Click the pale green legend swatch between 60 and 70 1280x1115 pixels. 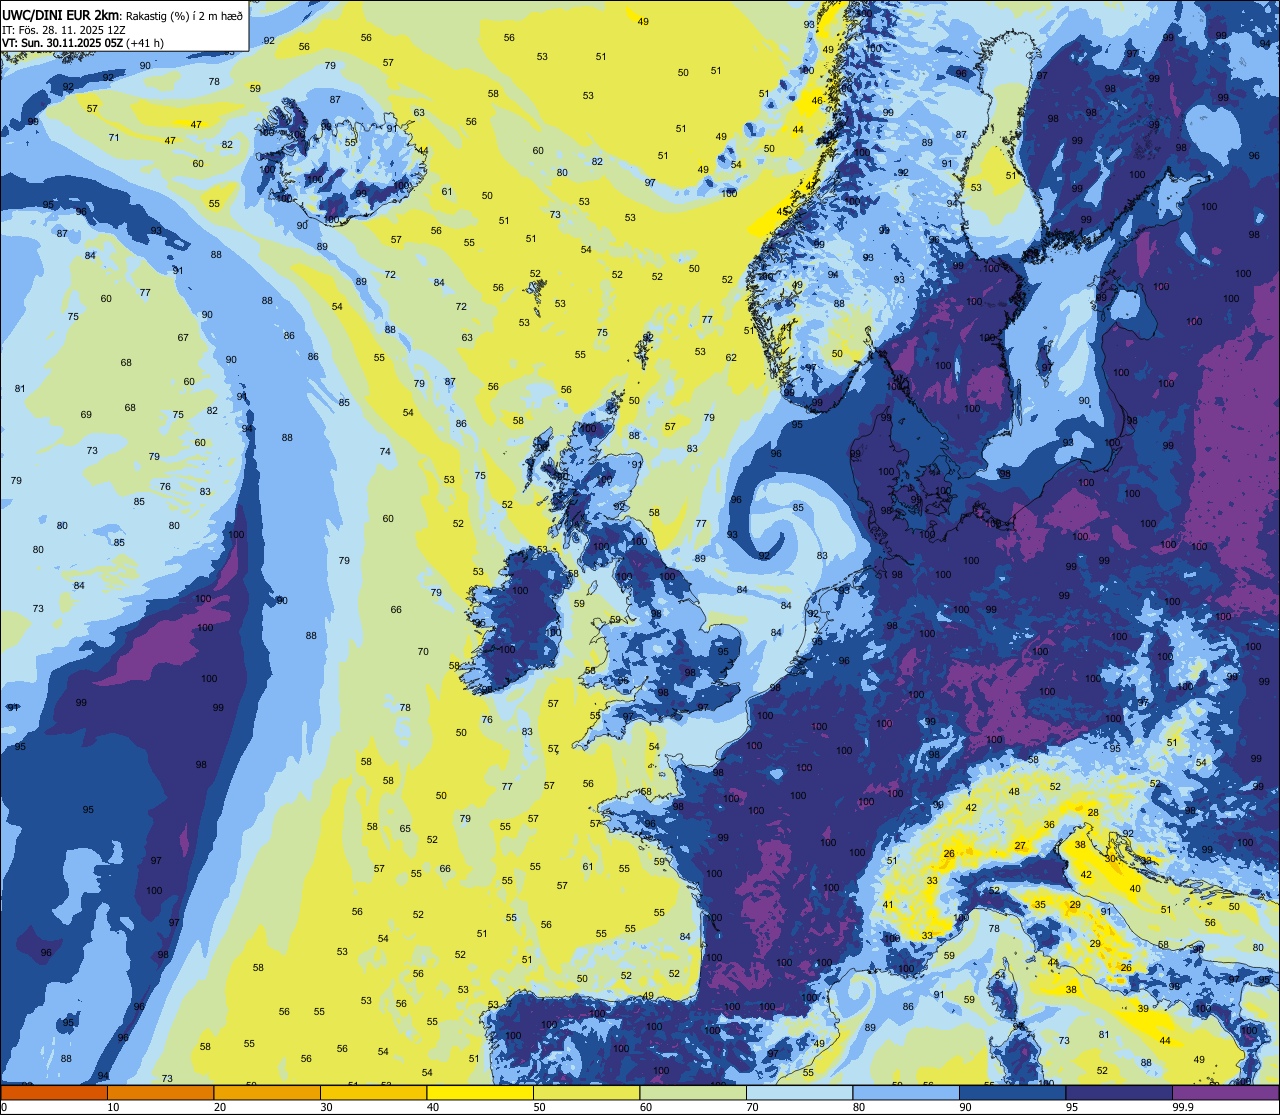tap(693, 1092)
